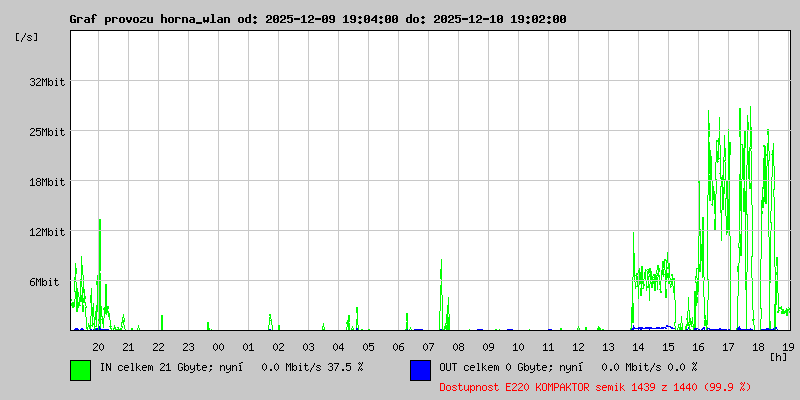Screen dimensions: 800x400
Task: Click the '03' hour label on x-axis
Action: click(308, 347)
